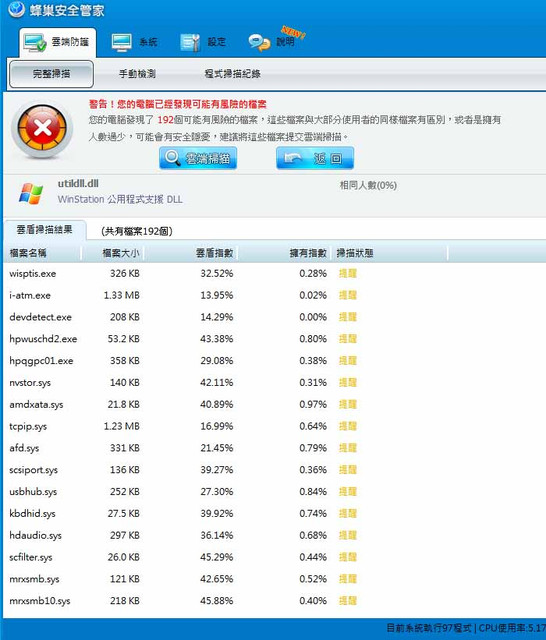Select the wisptis.exe row
The width and height of the screenshot is (546, 640).
[274, 273]
